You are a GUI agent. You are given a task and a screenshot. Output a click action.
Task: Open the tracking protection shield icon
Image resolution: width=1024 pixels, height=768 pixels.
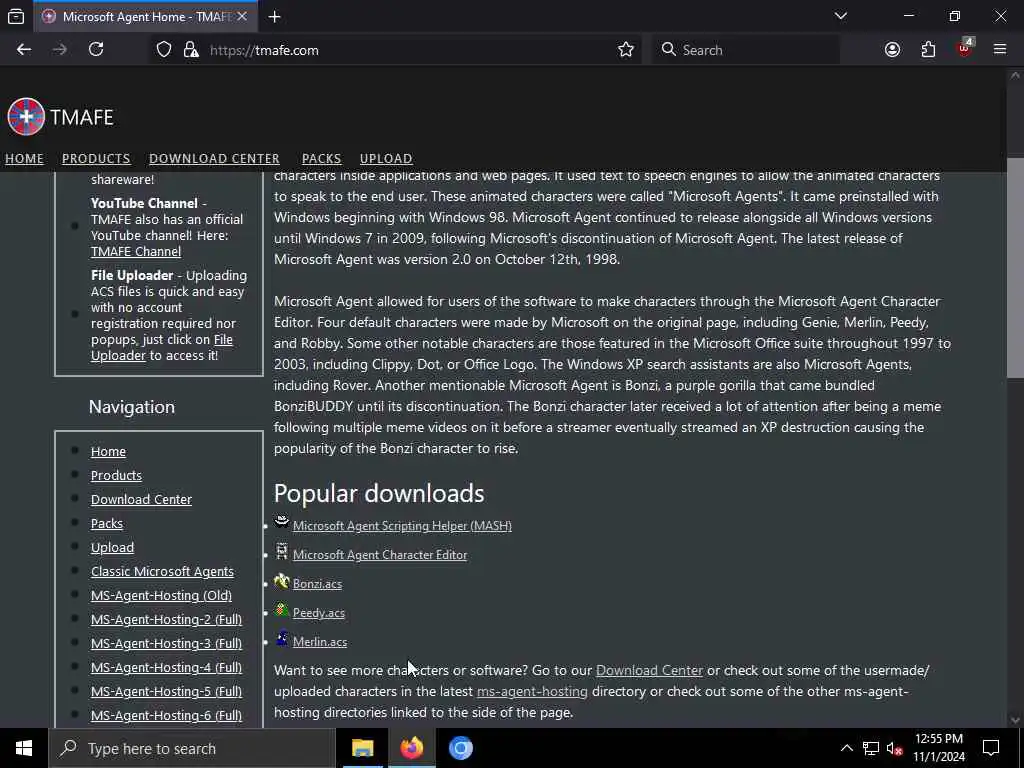(x=164, y=50)
